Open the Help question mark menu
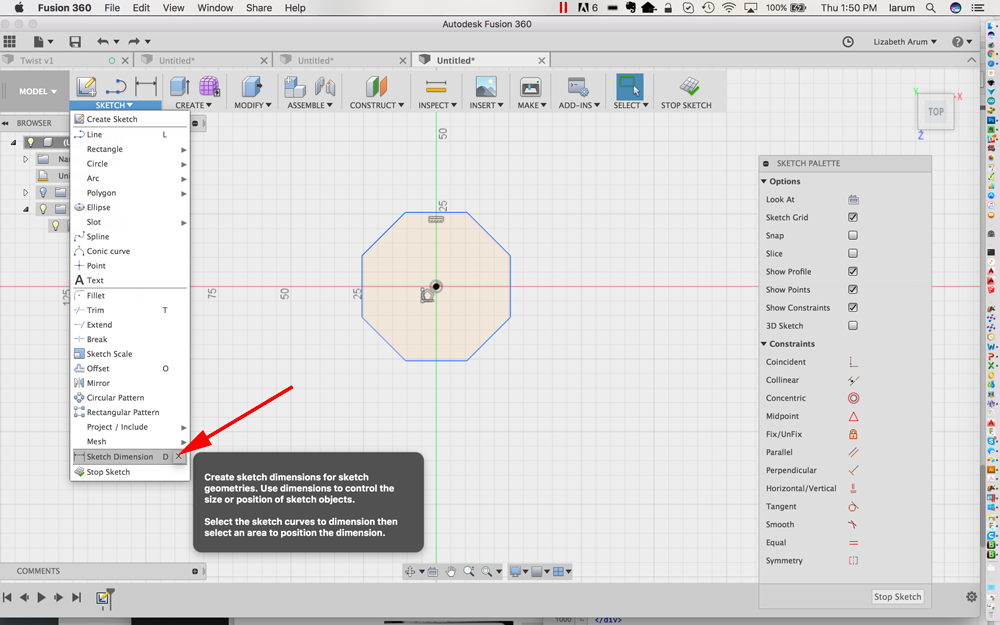 tap(962, 41)
